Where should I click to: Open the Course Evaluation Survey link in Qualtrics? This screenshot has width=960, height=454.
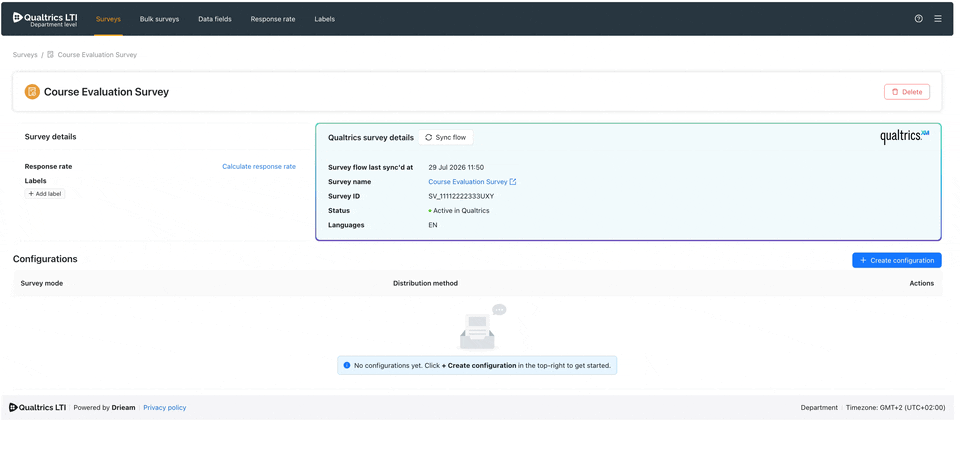tap(468, 182)
